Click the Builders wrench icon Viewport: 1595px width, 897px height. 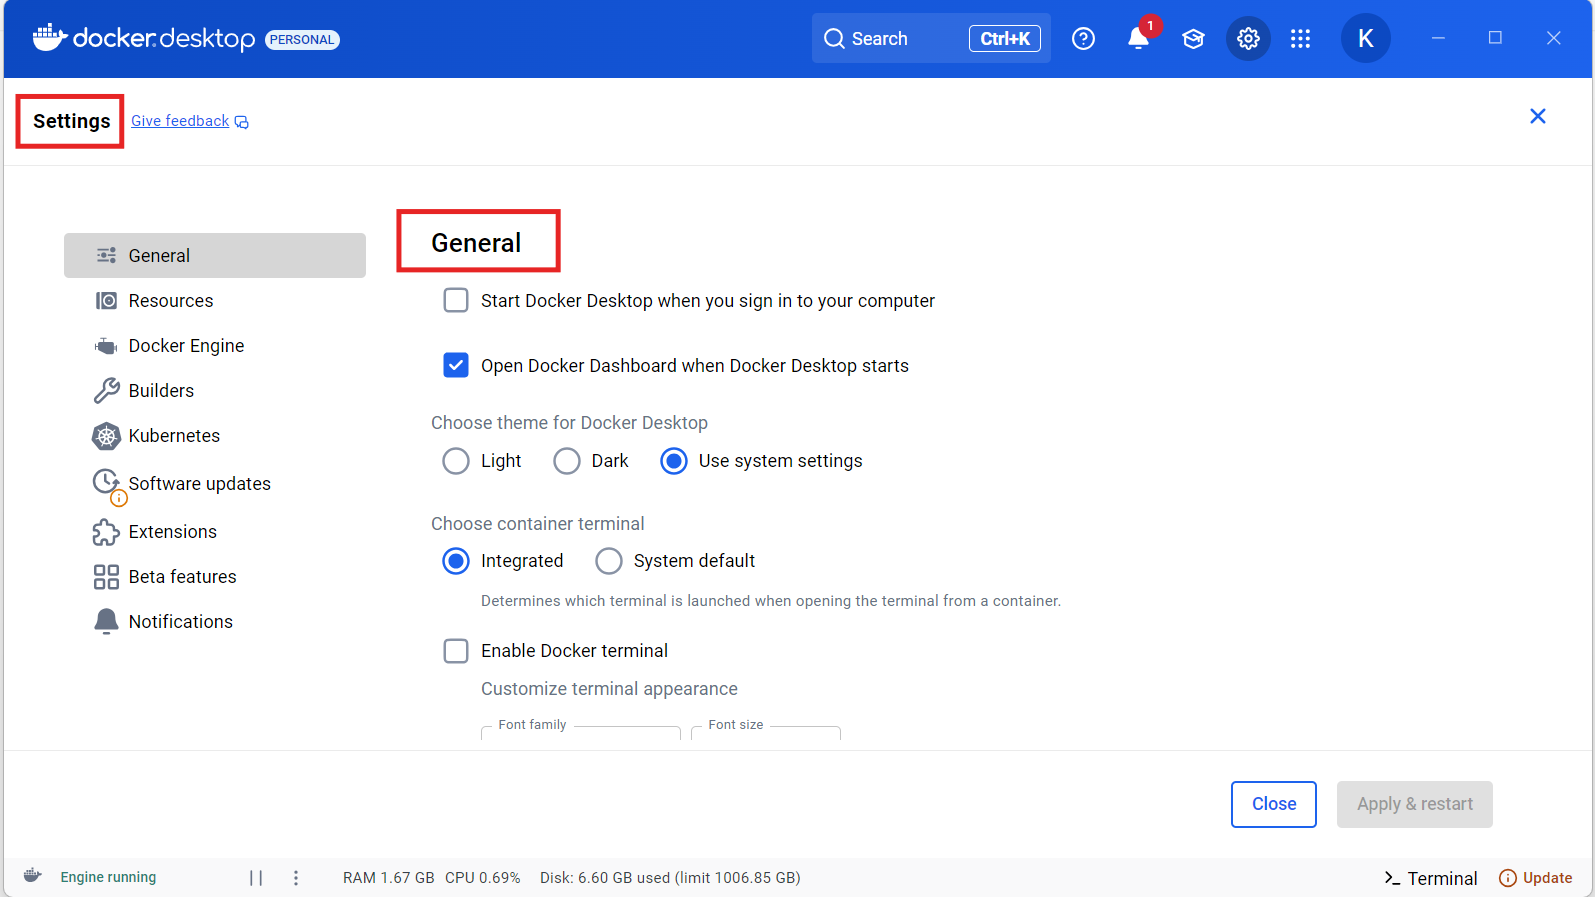click(106, 391)
